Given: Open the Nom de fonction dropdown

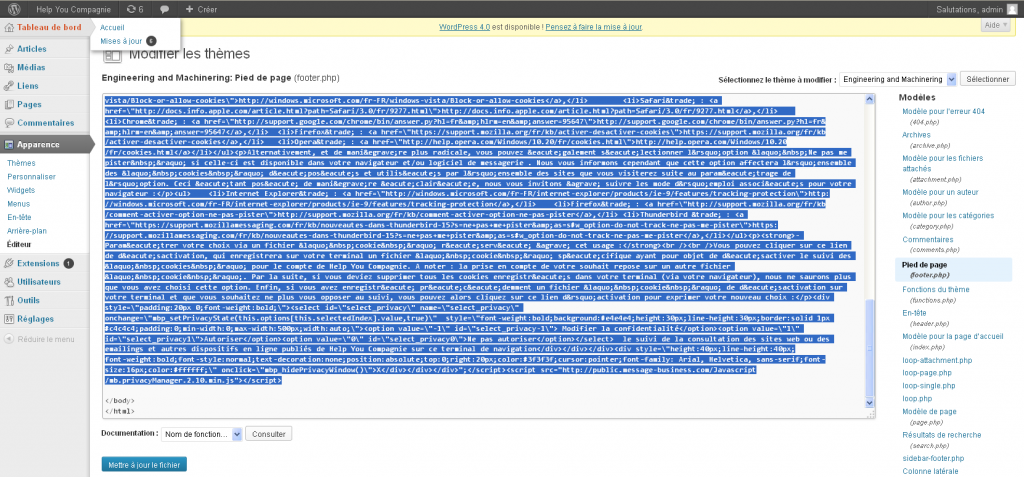Looking at the screenshot, I should point(201,434).
